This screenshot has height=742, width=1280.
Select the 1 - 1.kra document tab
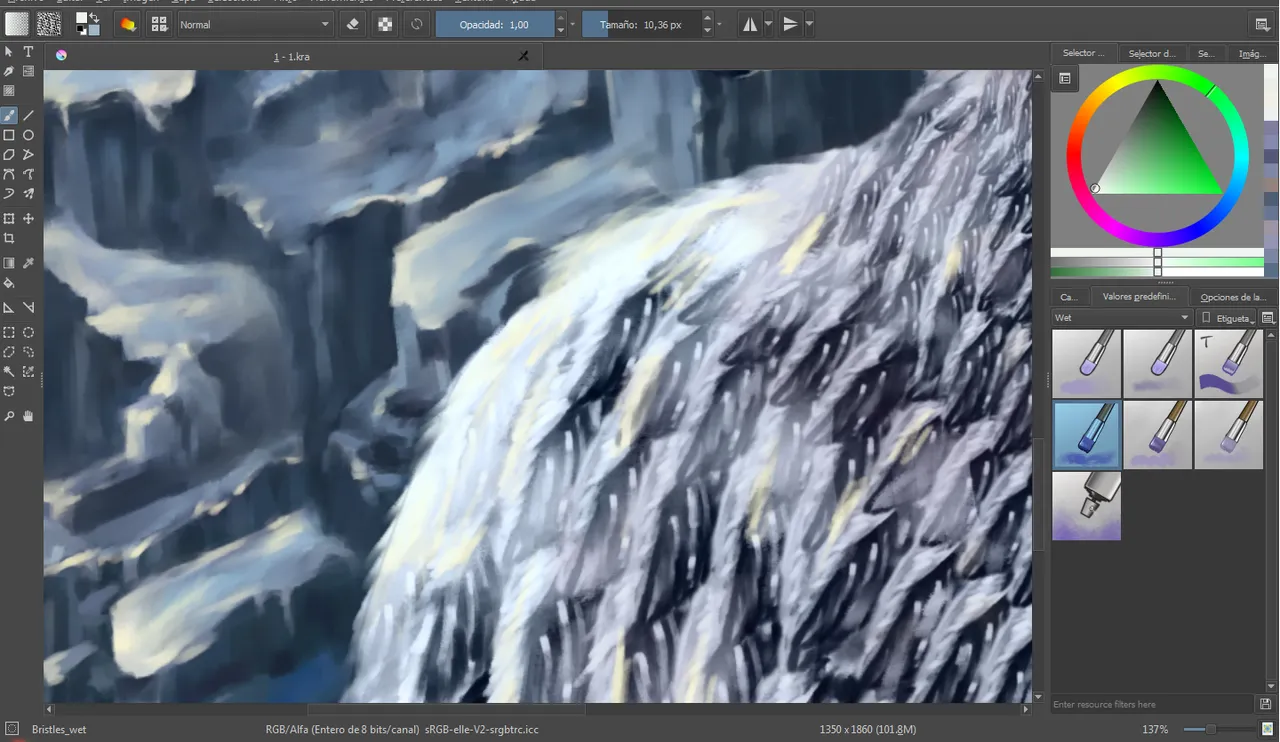point(291,57)
